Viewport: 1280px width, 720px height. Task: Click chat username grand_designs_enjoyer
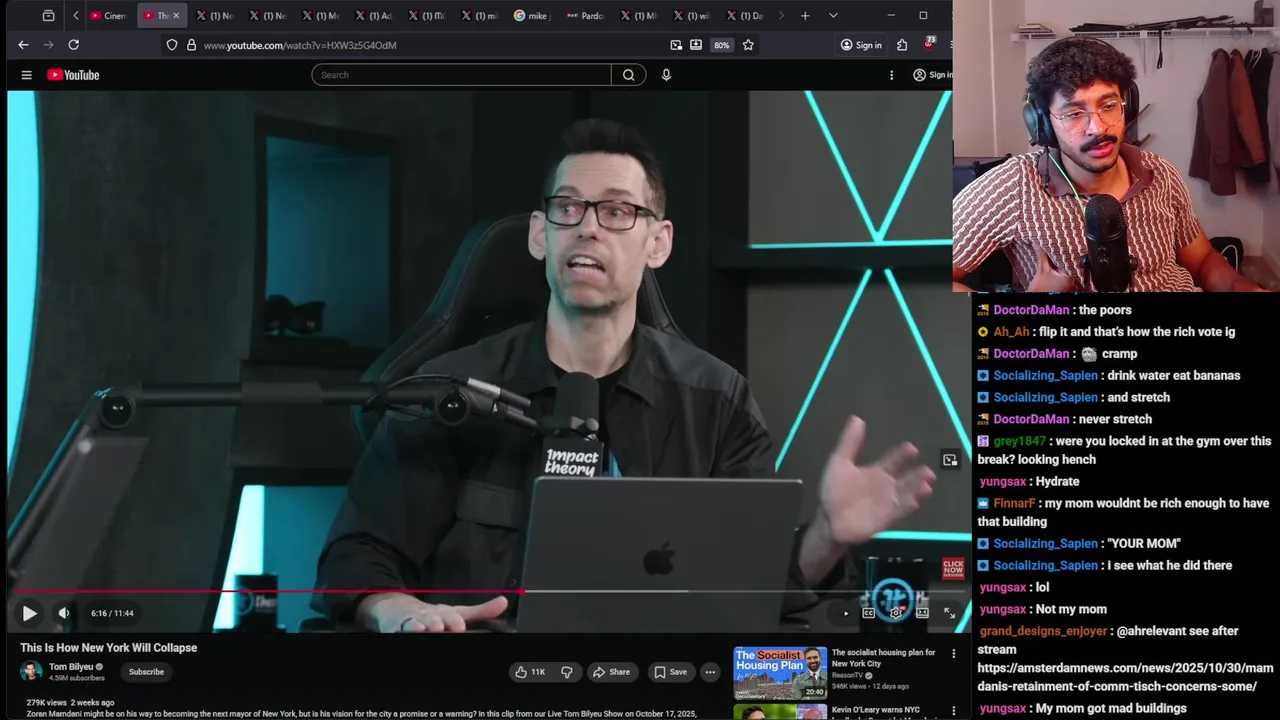coord(1043,631)
